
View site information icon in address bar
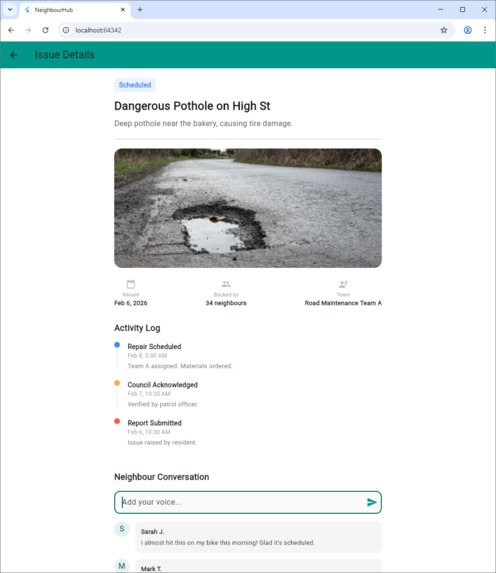click(66, 30)
